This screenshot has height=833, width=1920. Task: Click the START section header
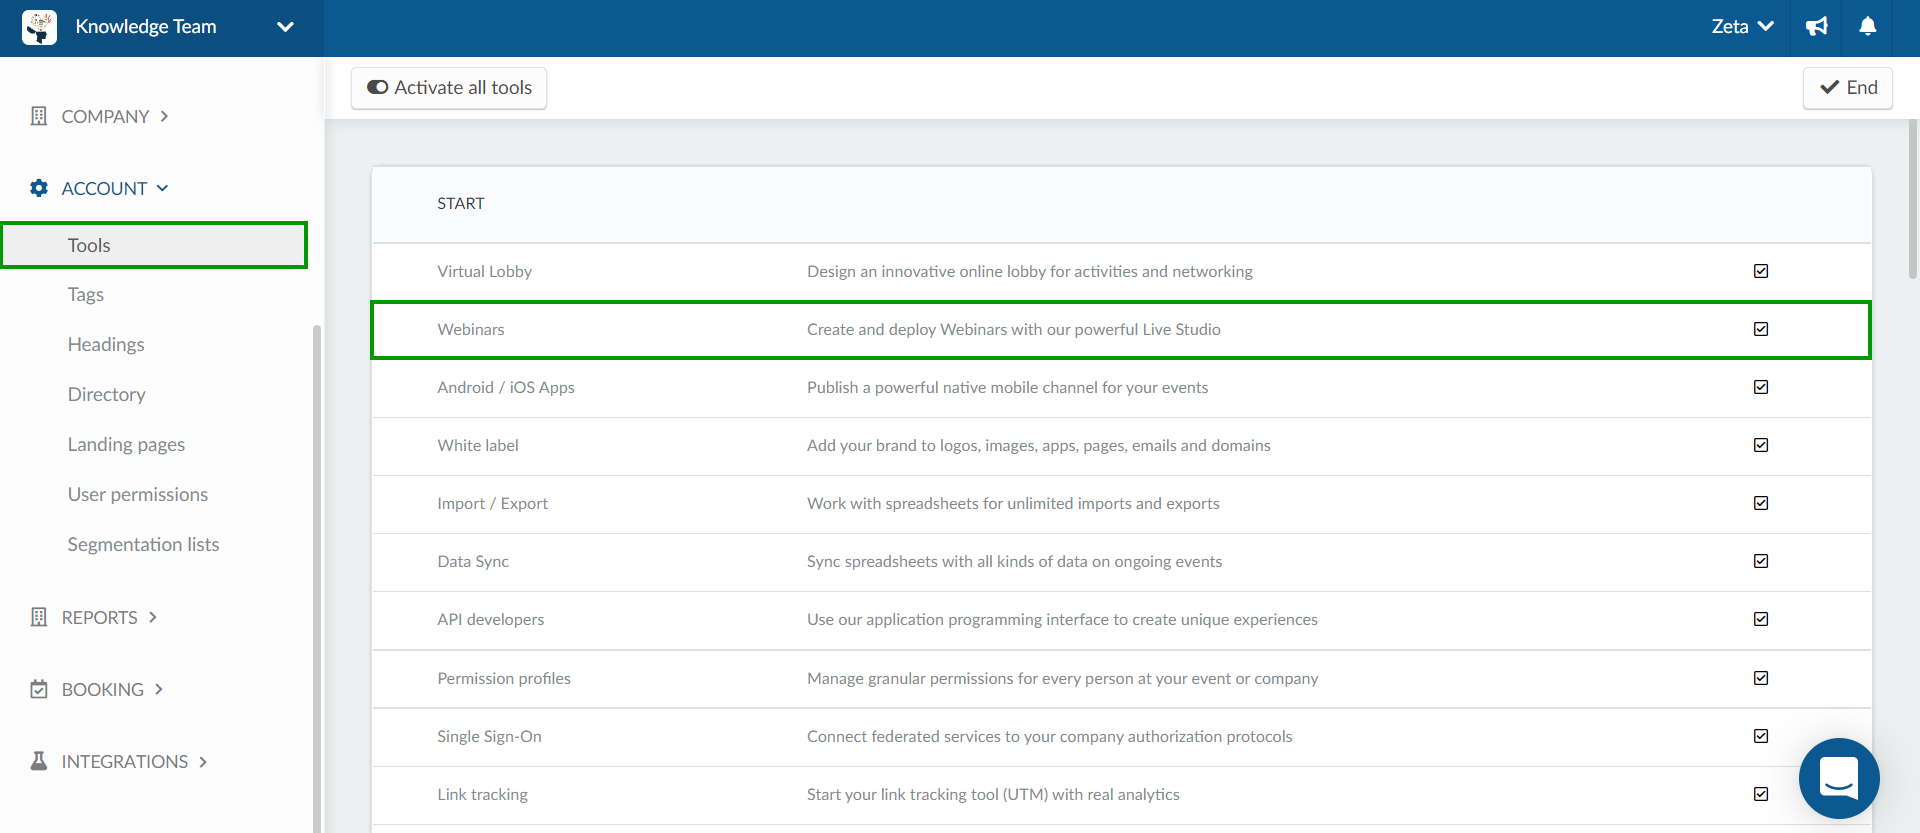click(x=461, y=203)
